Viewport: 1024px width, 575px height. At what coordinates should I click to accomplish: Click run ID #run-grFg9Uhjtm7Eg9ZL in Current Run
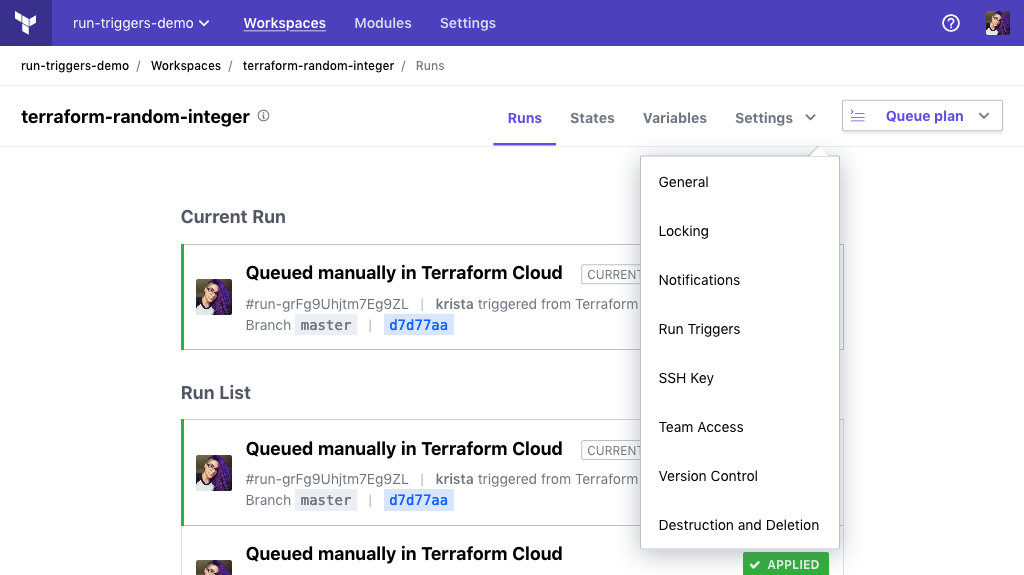pos(327,304)
